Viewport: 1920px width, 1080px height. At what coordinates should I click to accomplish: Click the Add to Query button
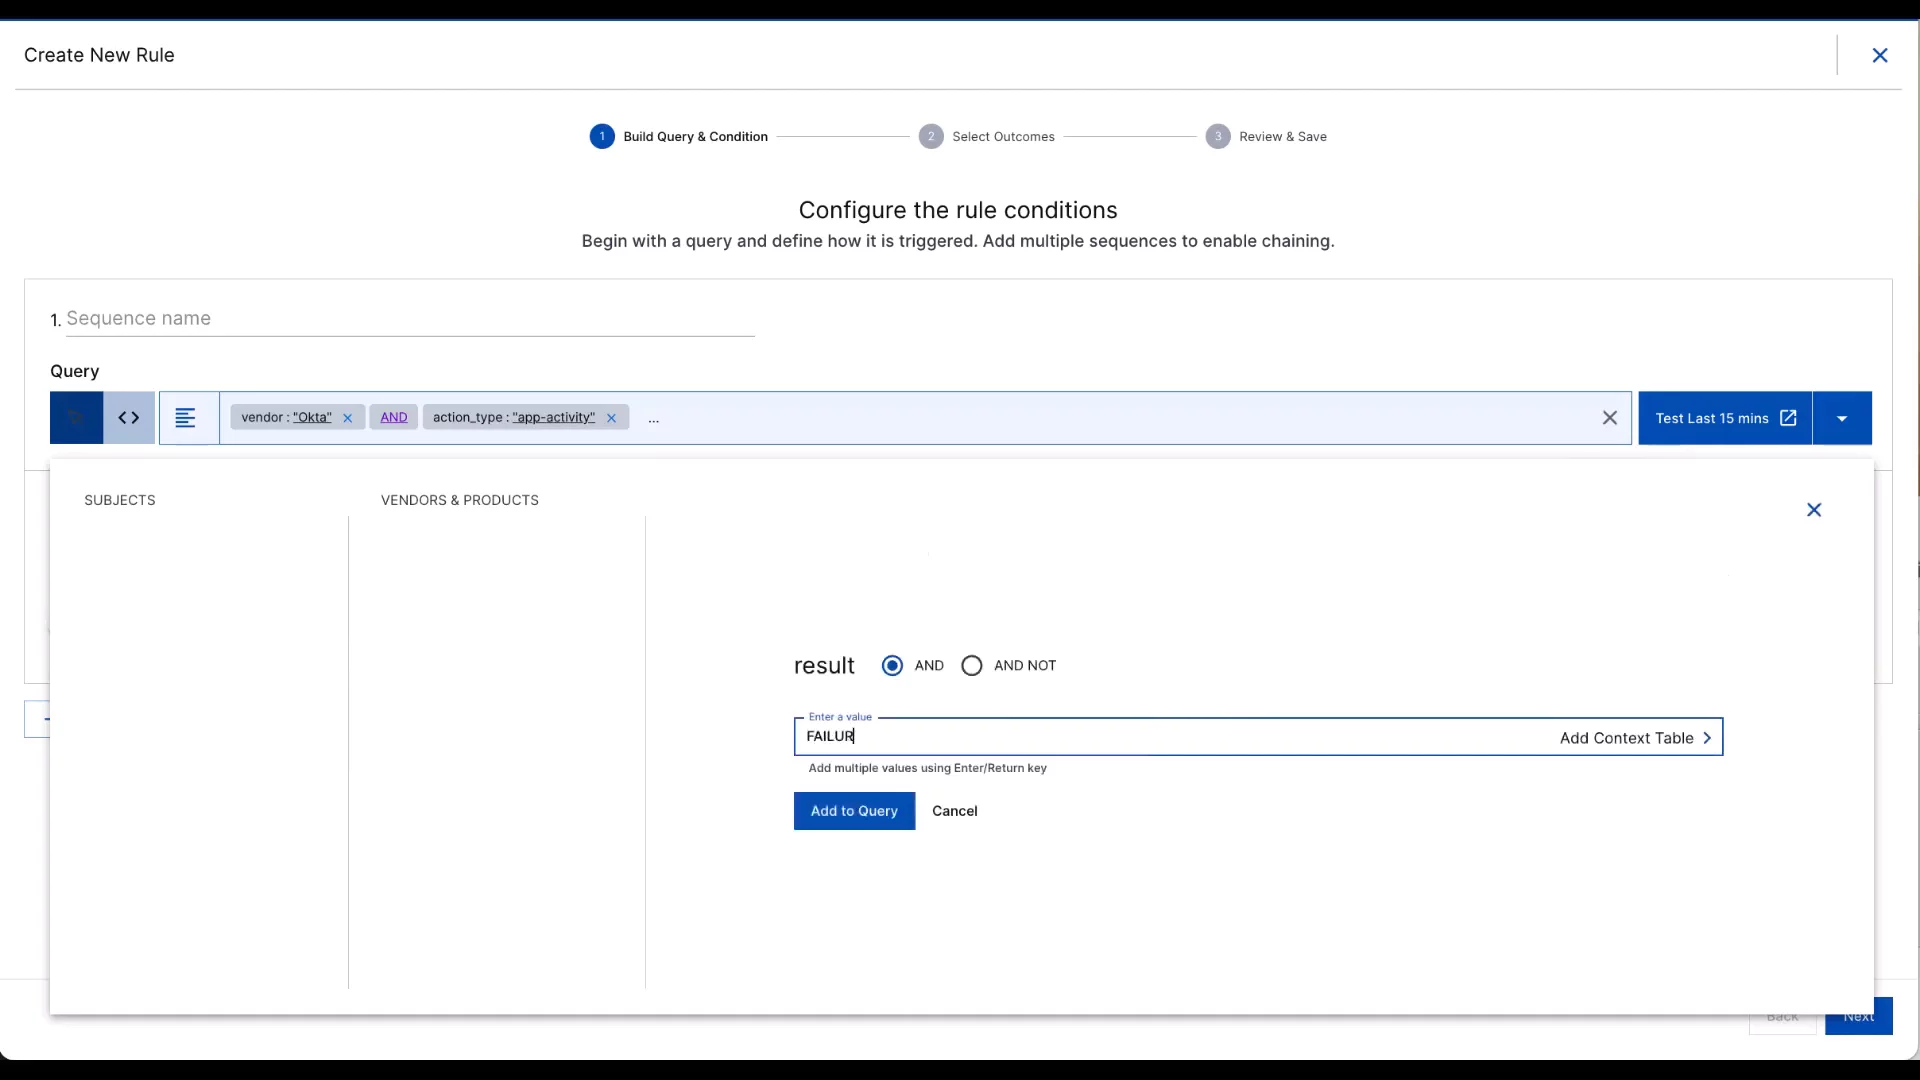(854, 811)
